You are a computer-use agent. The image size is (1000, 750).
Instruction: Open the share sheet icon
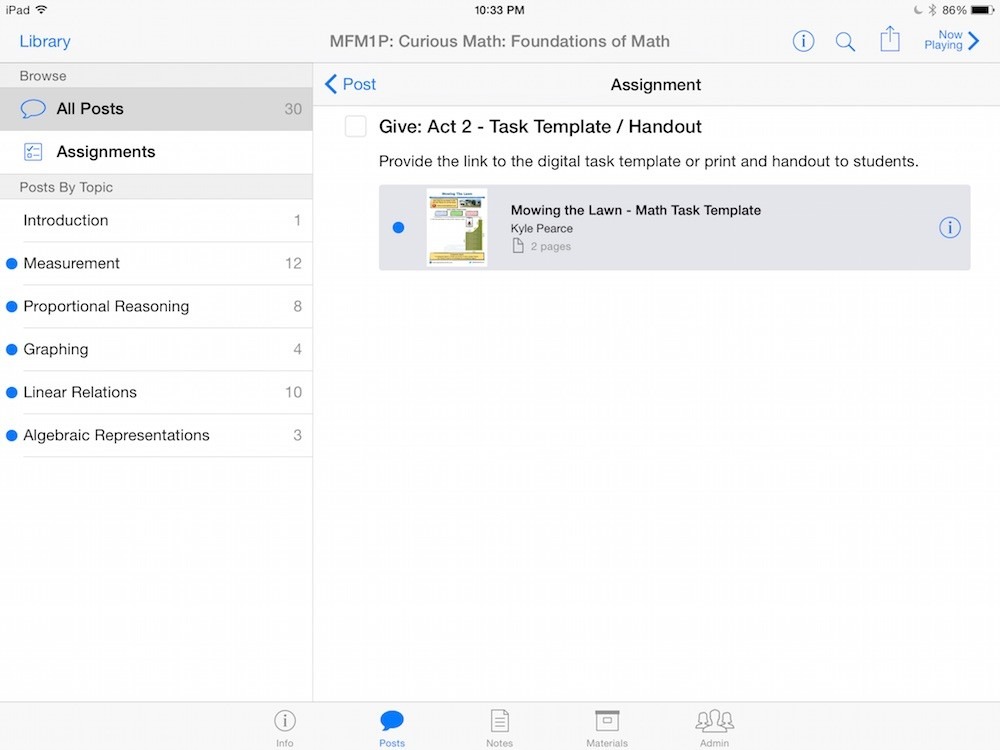890,40
